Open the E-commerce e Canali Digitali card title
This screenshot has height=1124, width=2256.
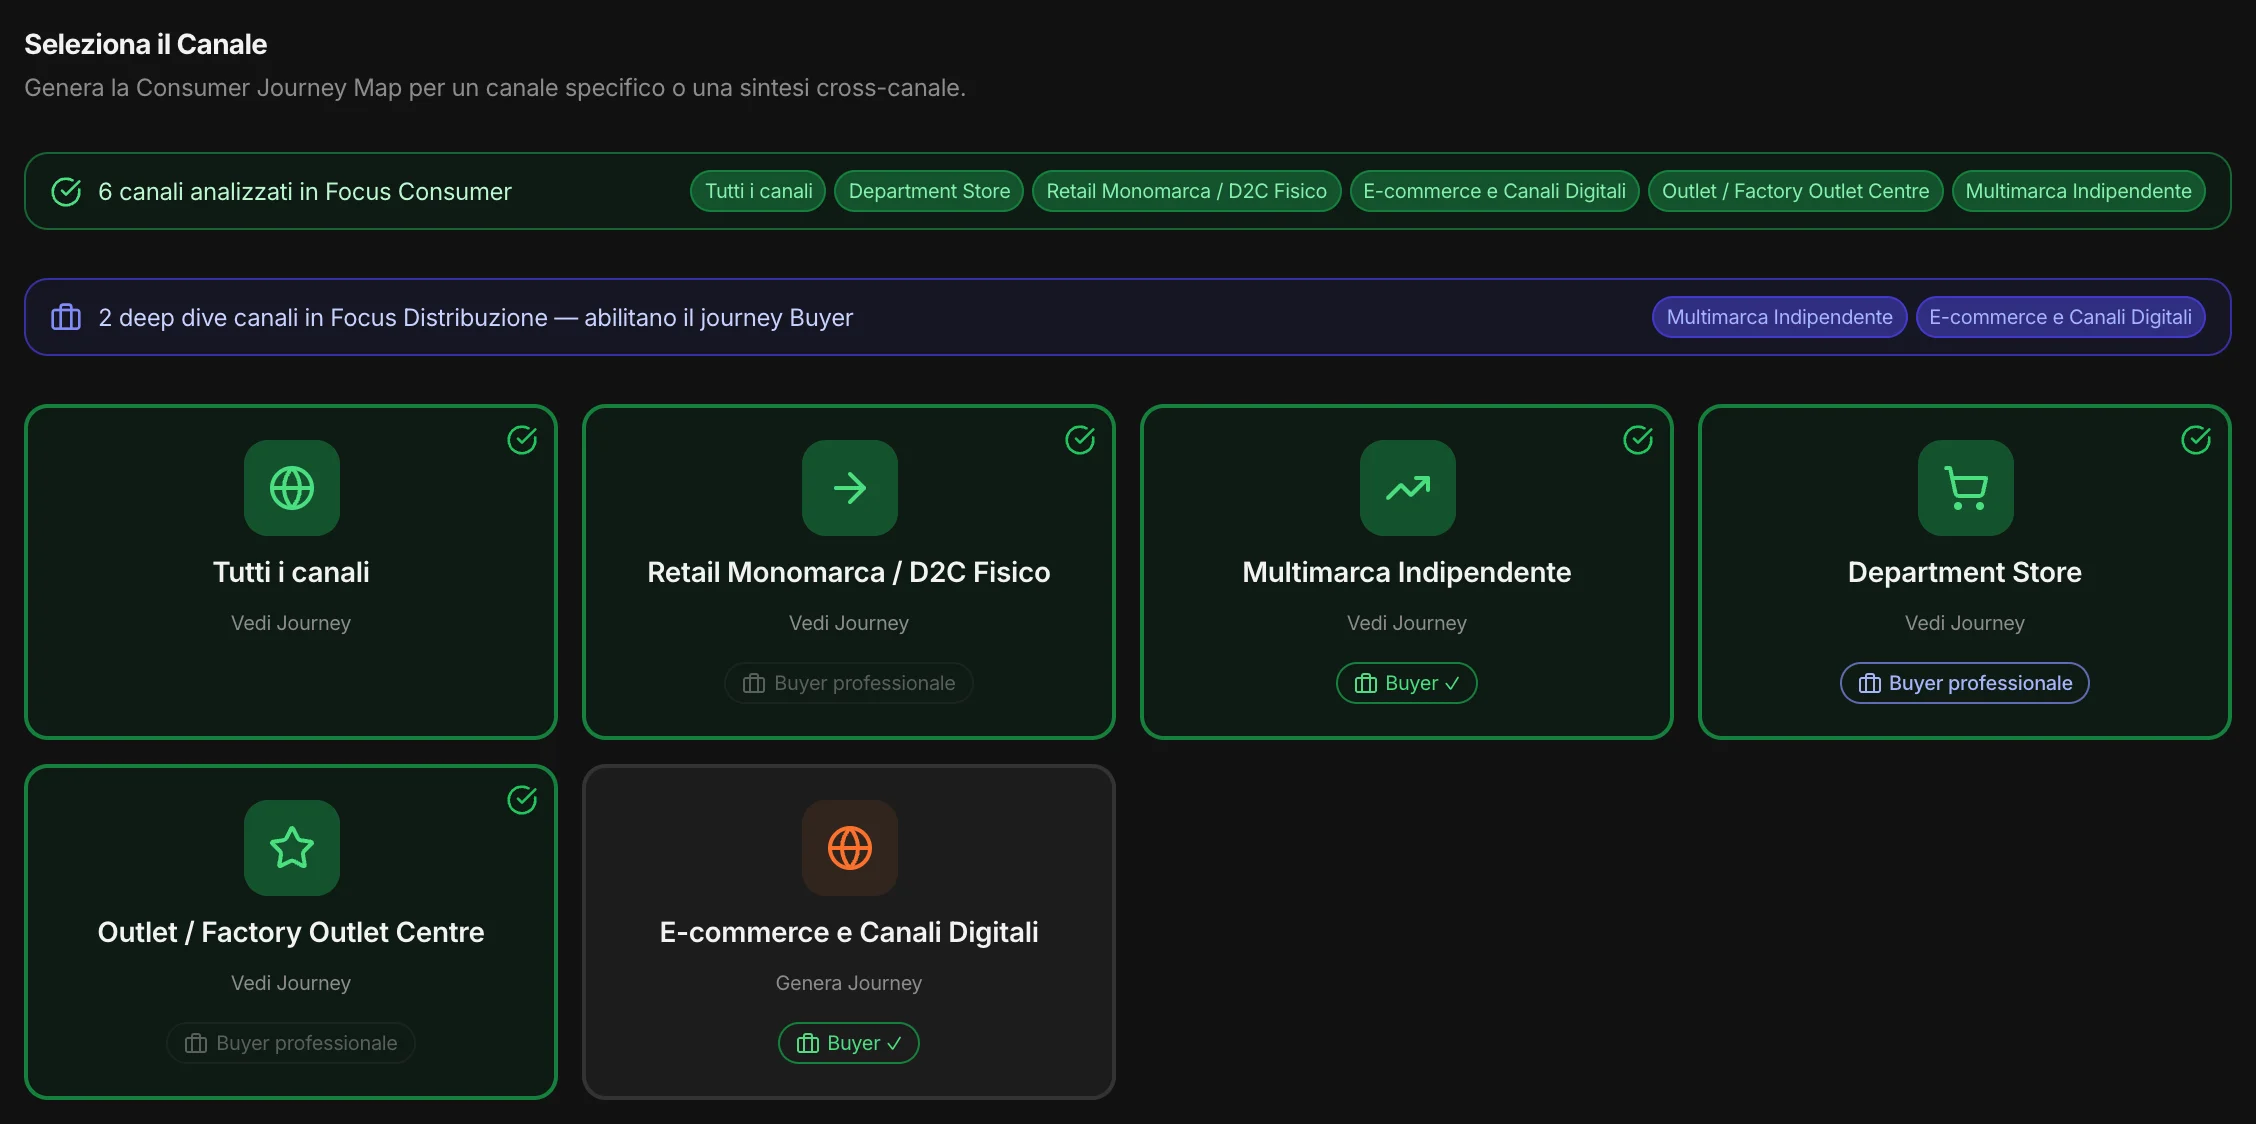tap(849, 932)
